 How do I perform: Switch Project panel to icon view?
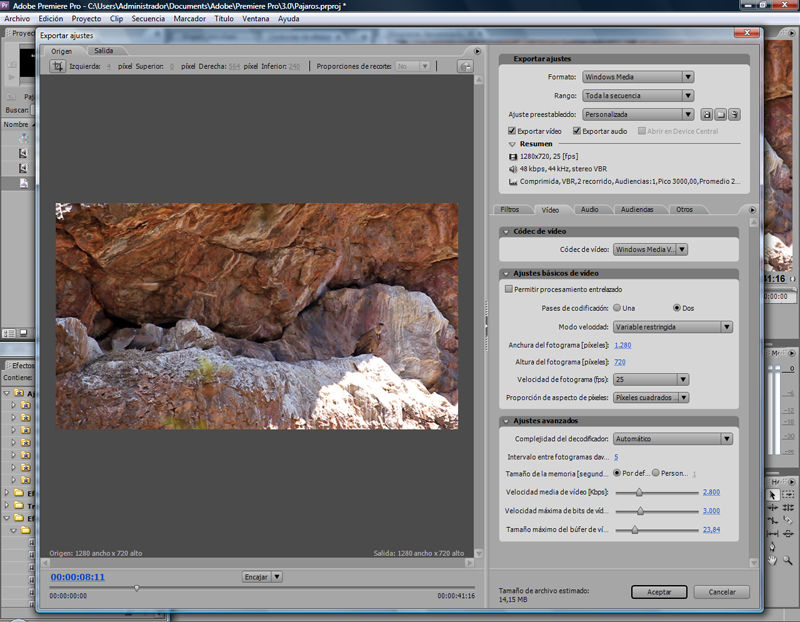[x=23, y=333]
